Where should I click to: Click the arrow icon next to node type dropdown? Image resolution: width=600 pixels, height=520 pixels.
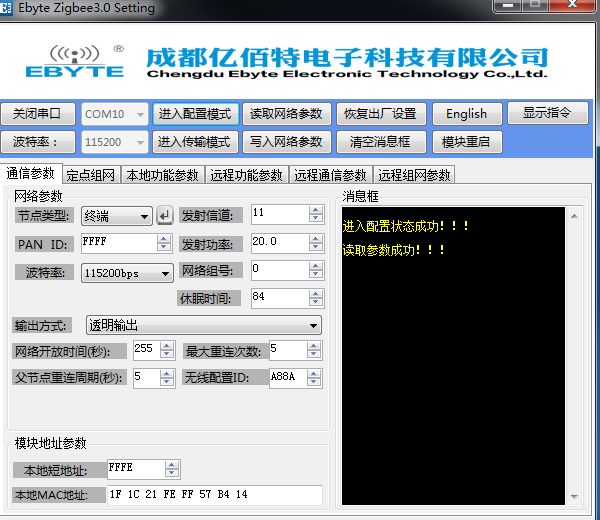tap(165, 215)
